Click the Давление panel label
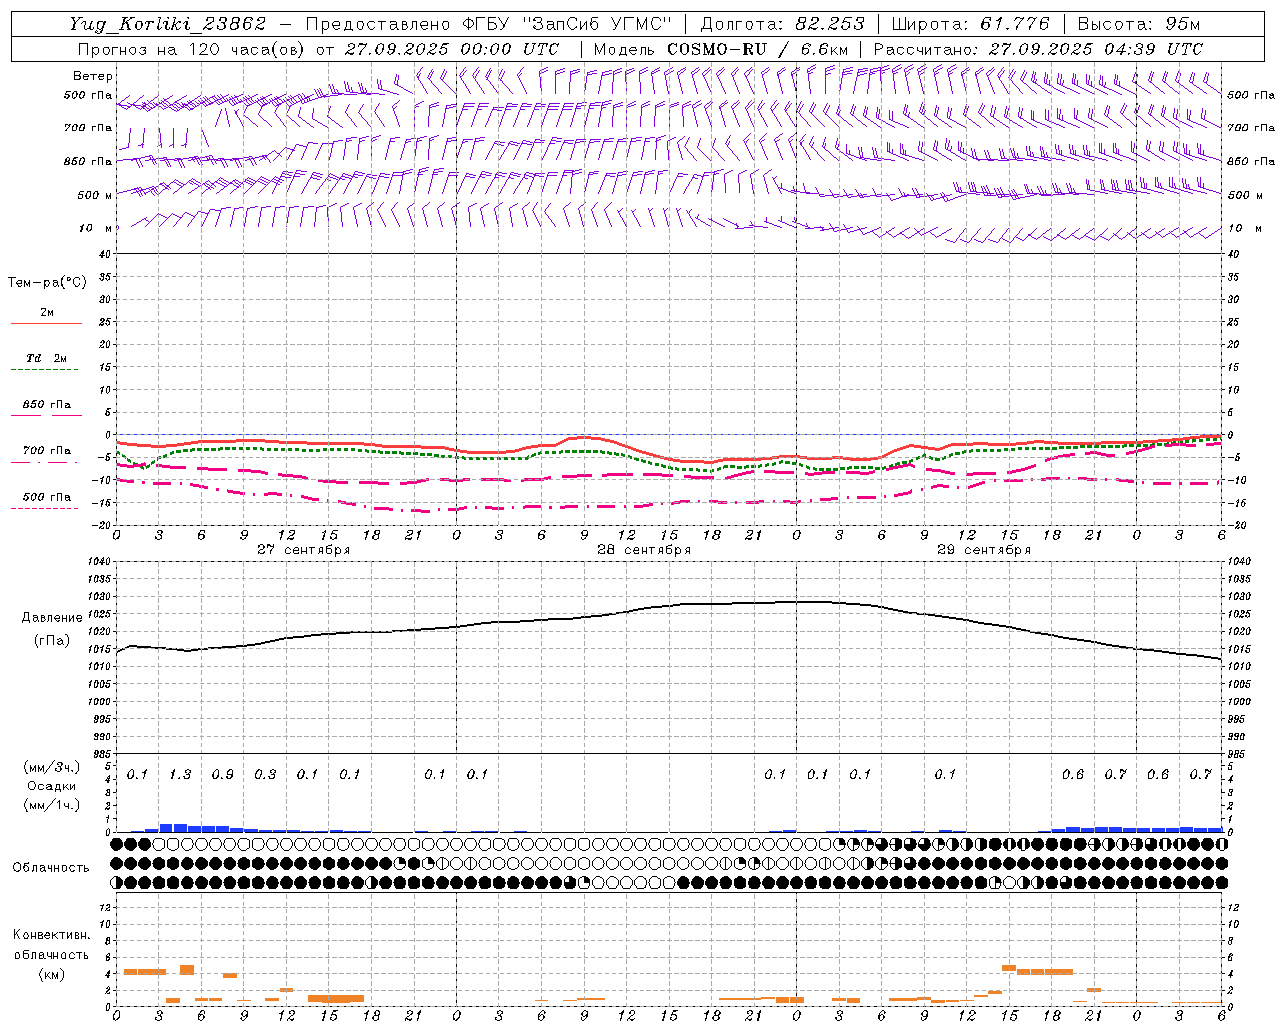This screenshot has width=1280, height=1024. 52,618
